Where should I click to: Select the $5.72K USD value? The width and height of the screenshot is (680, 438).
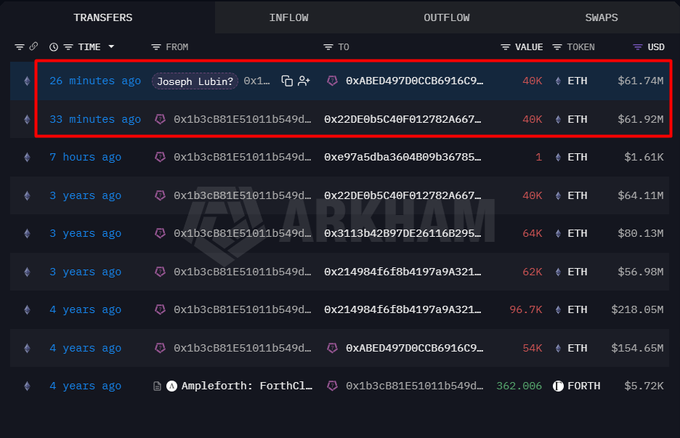[x=644, y=386]
